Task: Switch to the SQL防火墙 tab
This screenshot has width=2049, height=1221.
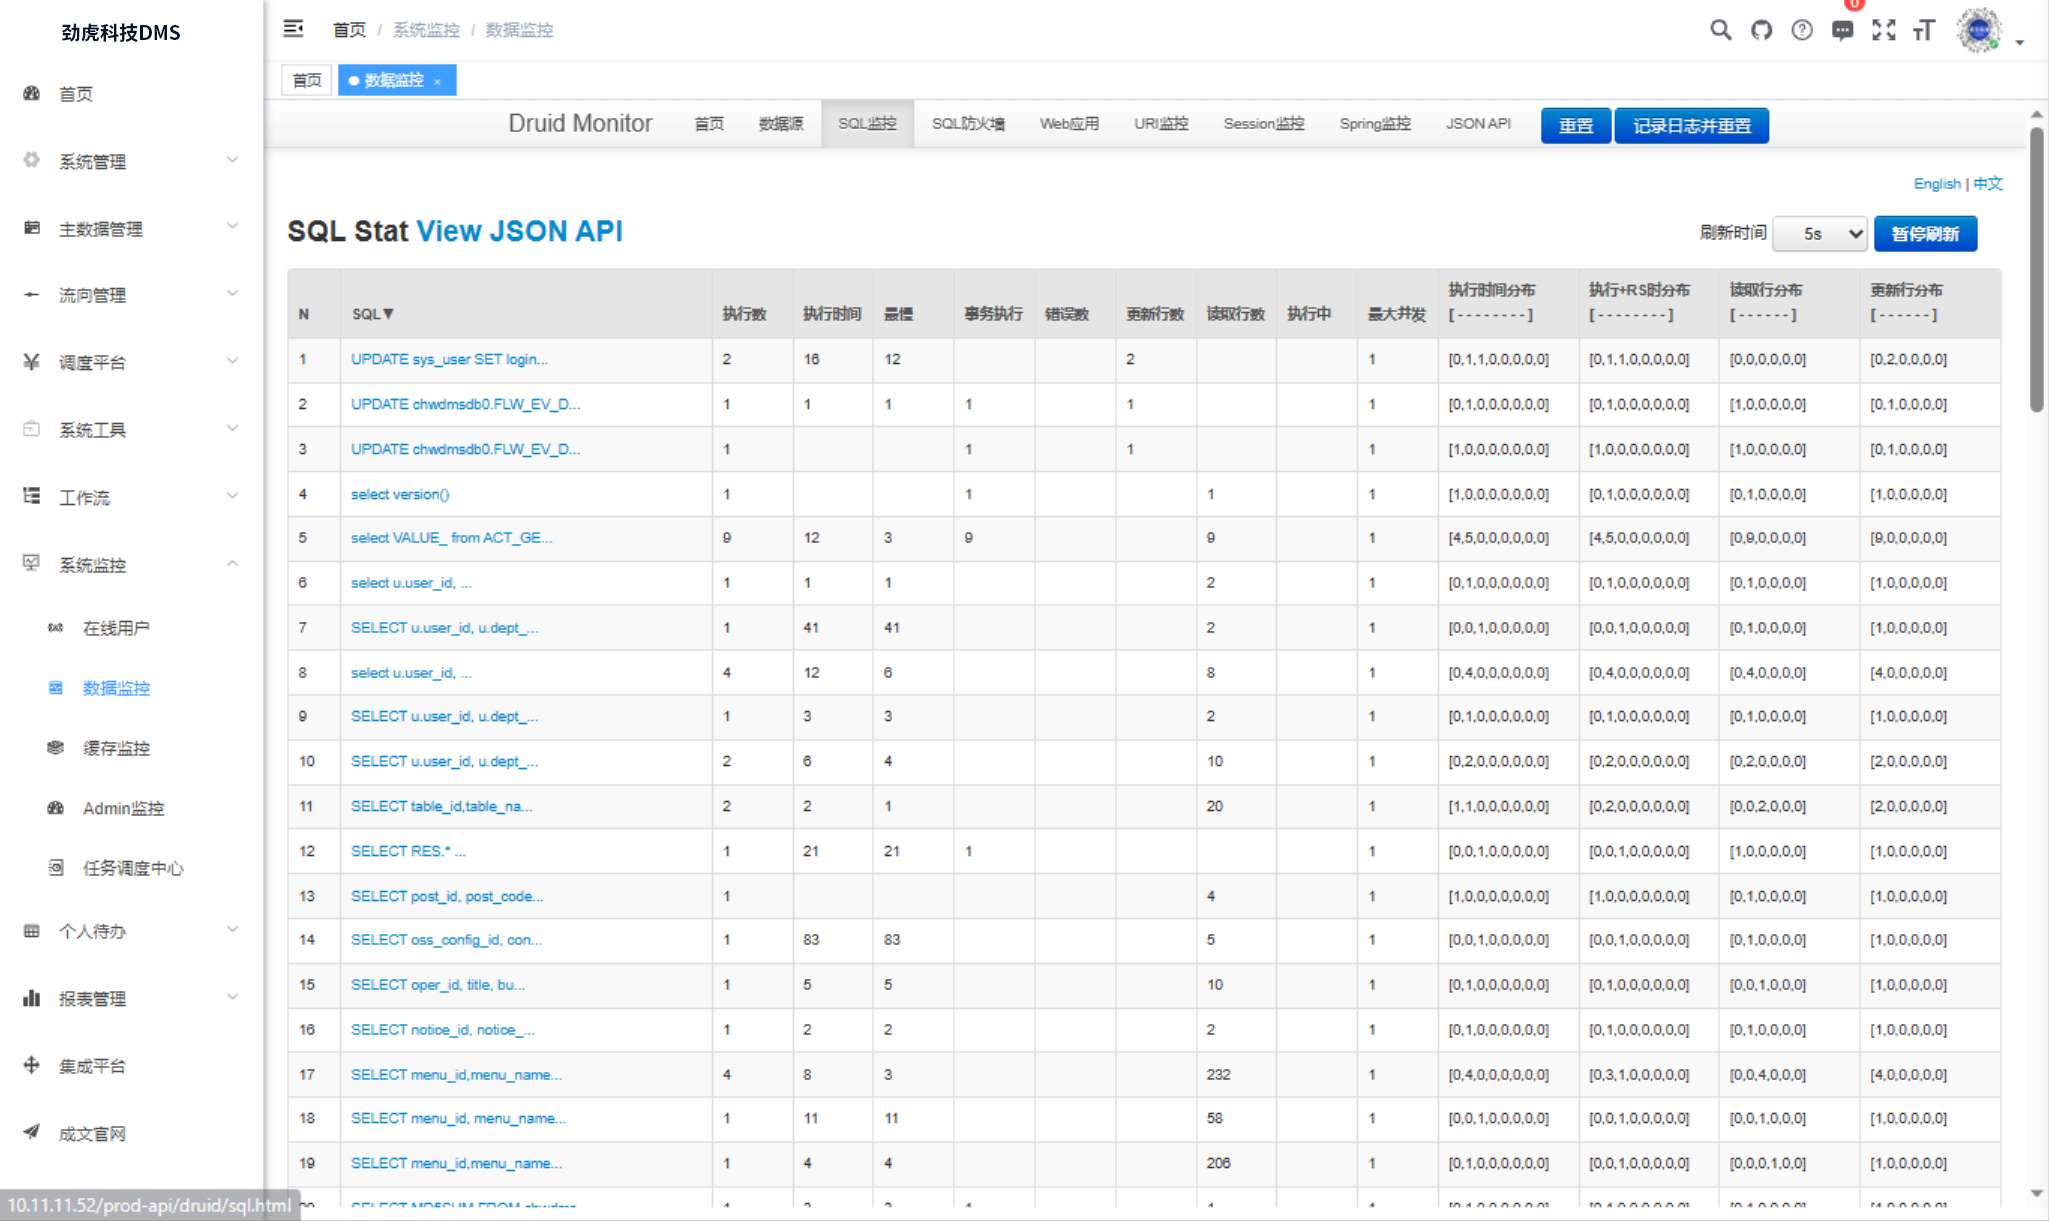Action: (968, 124)
